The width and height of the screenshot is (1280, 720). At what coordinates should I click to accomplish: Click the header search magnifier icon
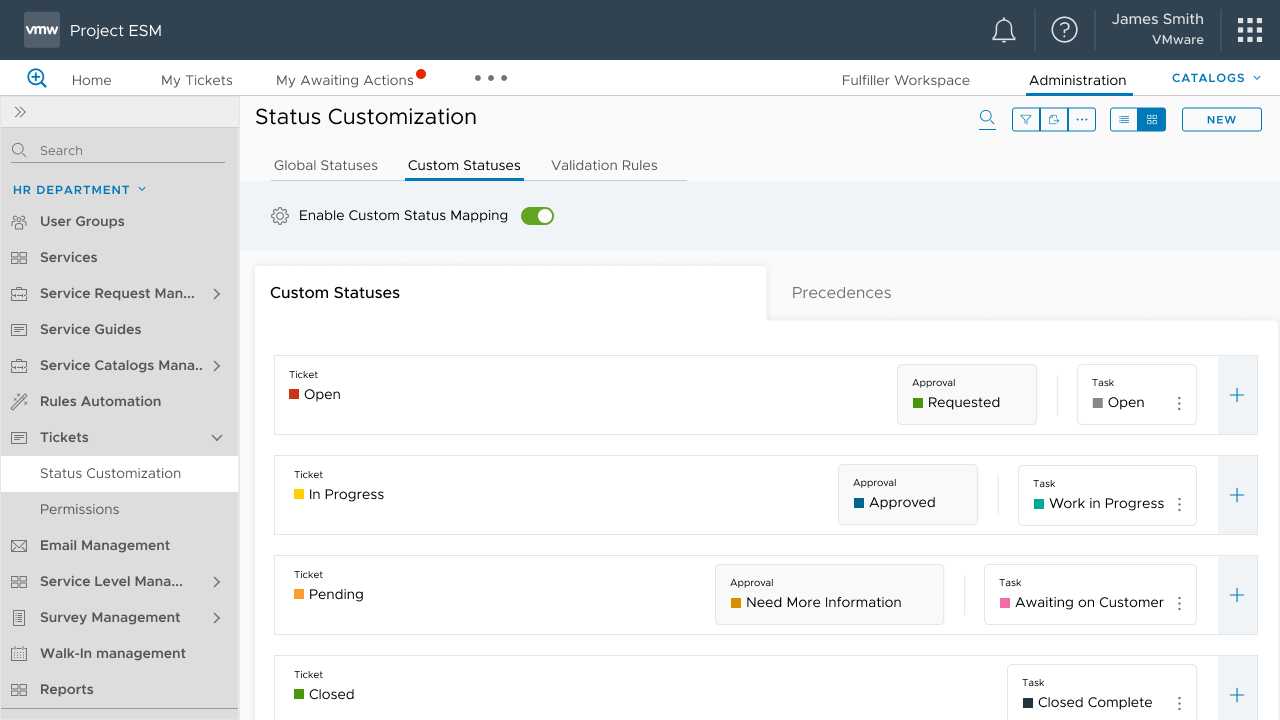click(987, 119)
